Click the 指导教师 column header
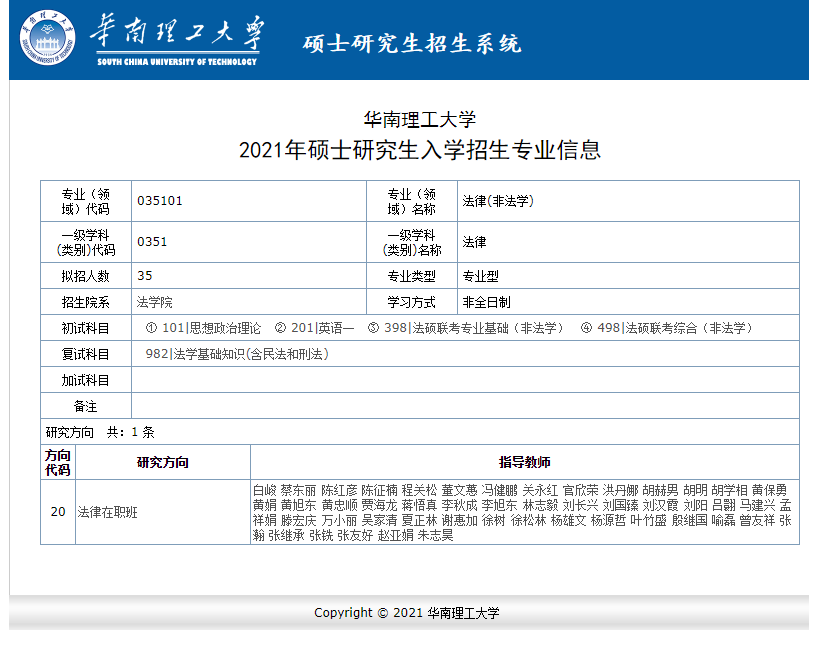Image resolution: width=826 pixels, height=649 pixels. [x=525, y=462]
